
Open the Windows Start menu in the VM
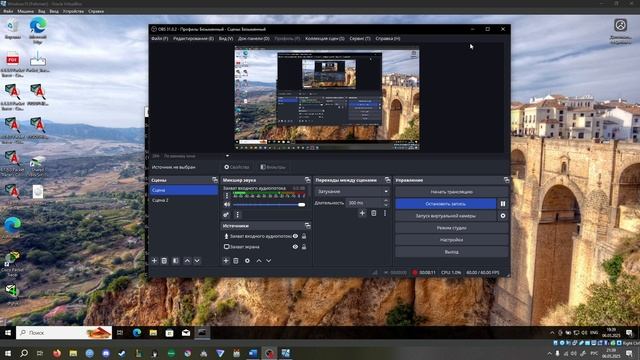pyautogui.click(x=8, y=333)
